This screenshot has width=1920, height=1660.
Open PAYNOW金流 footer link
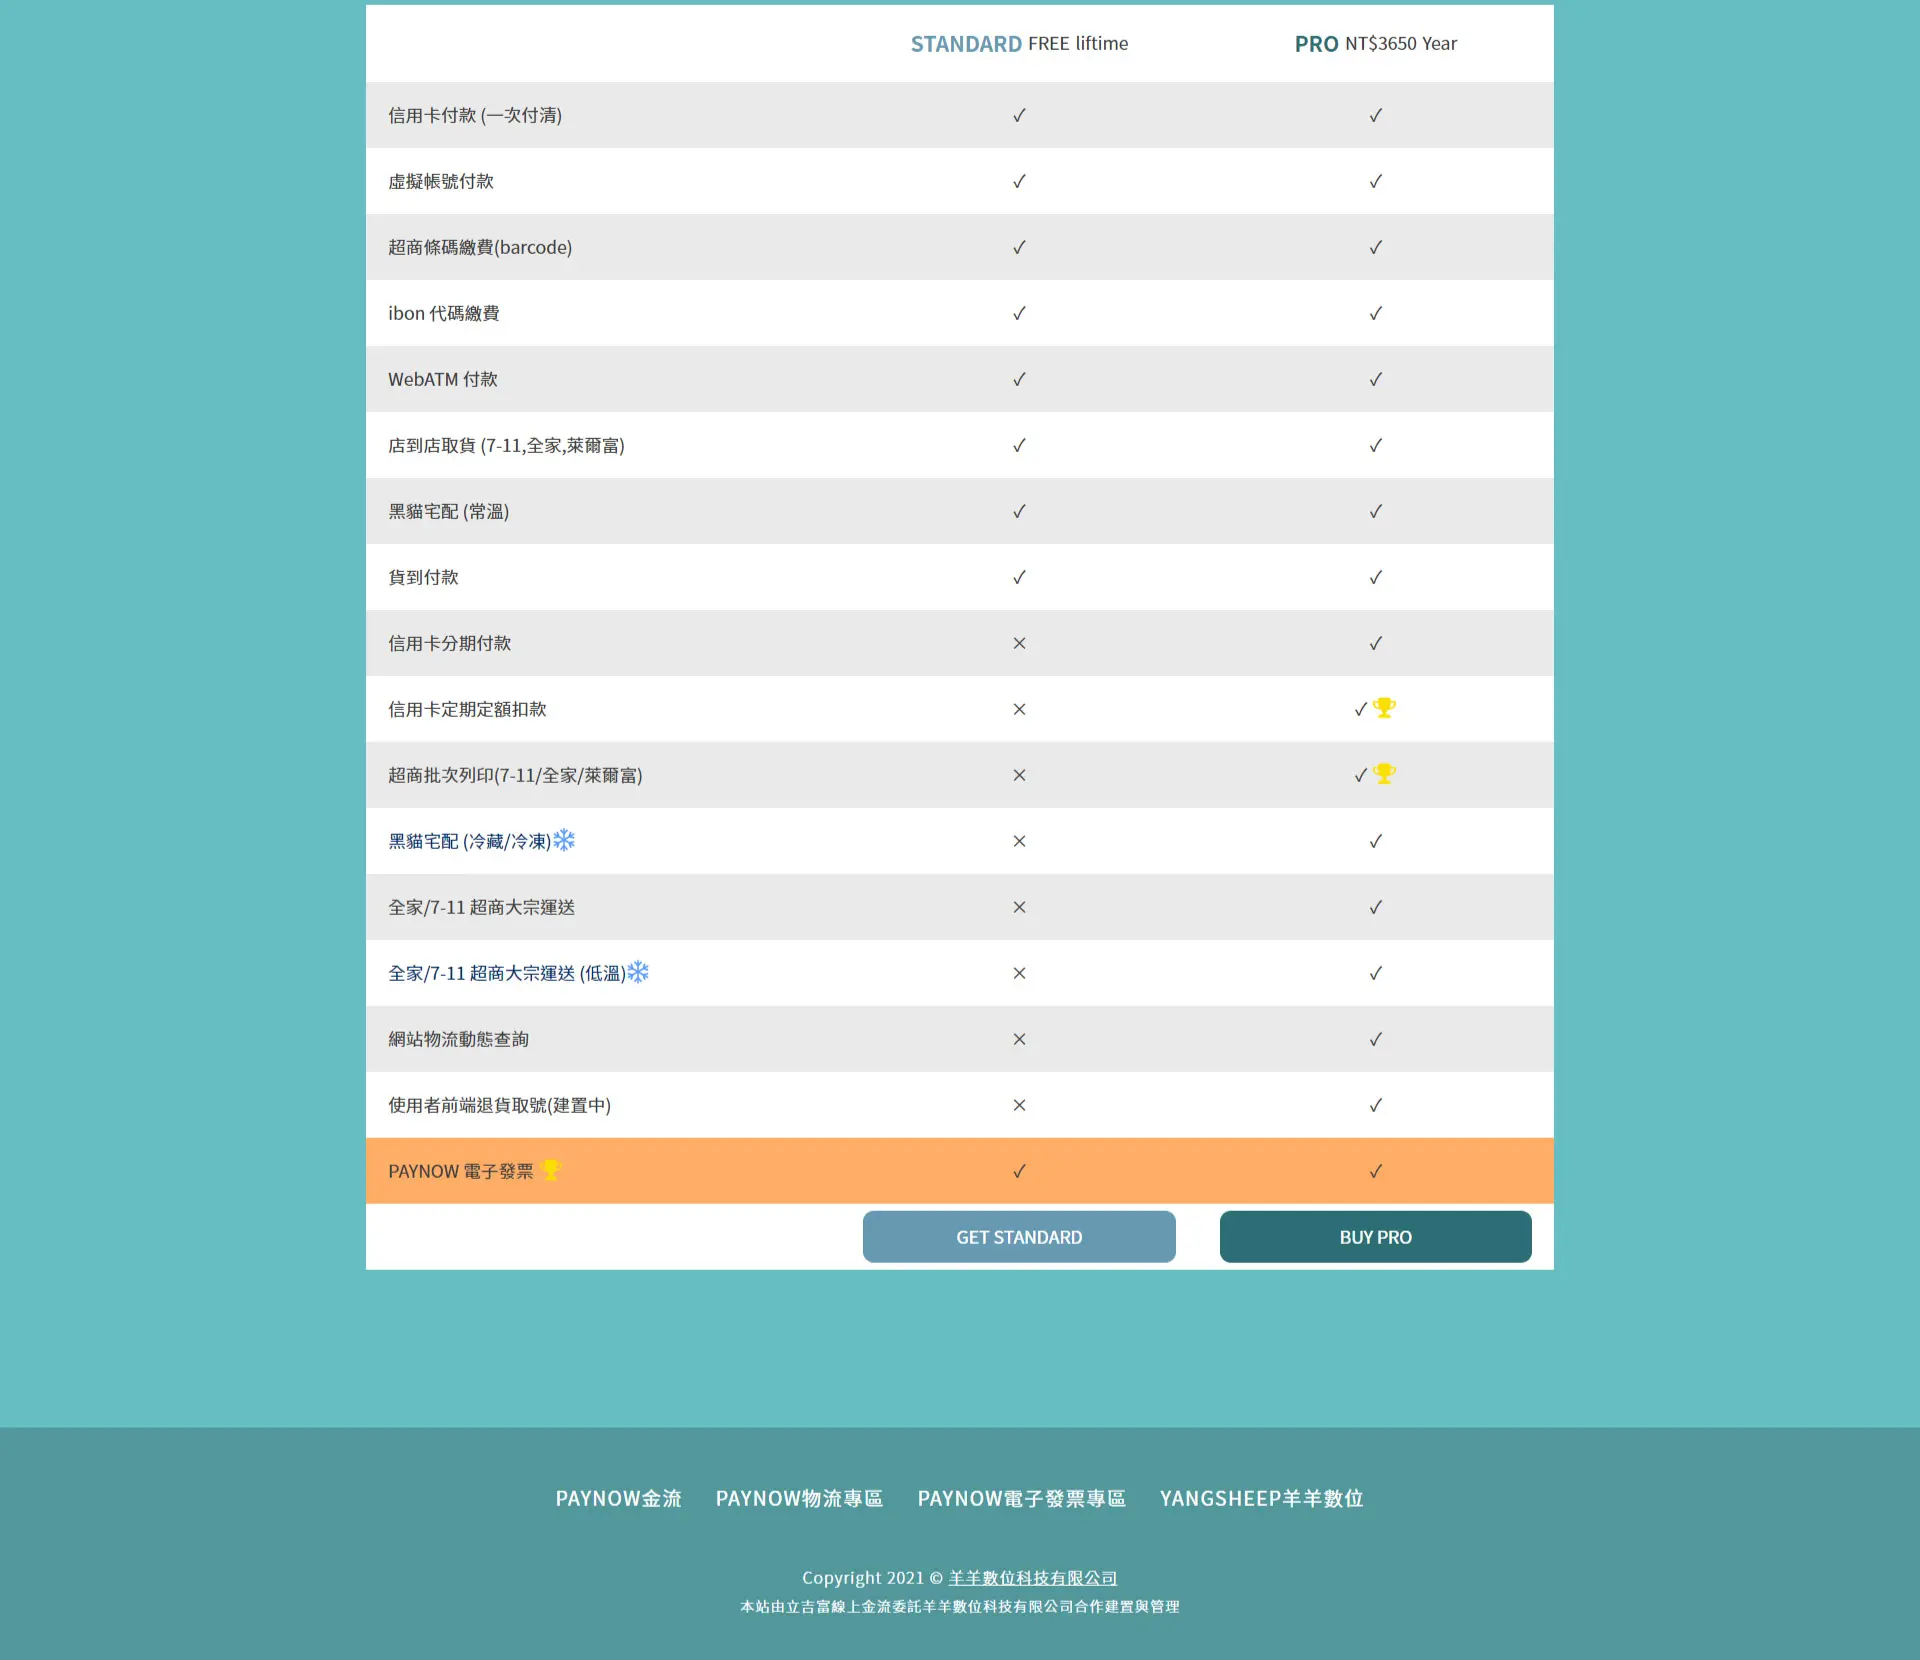(619, 1498)
